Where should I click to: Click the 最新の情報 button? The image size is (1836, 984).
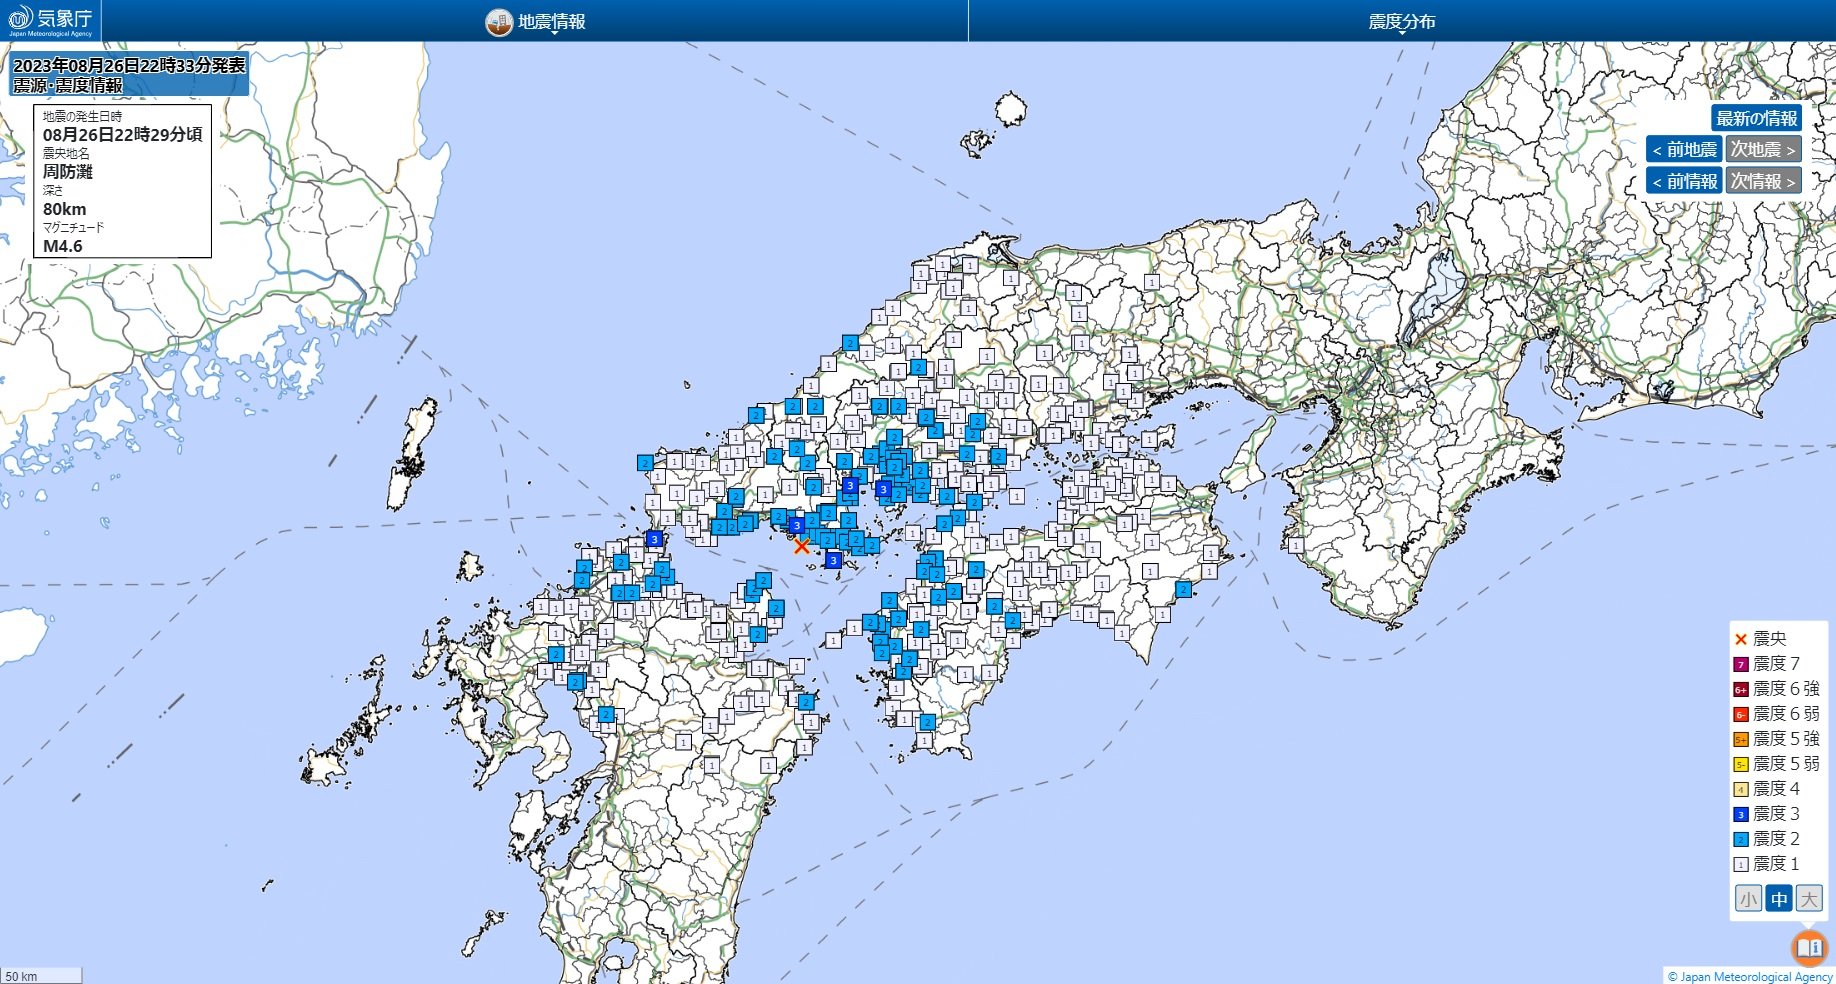point(1756,118)
